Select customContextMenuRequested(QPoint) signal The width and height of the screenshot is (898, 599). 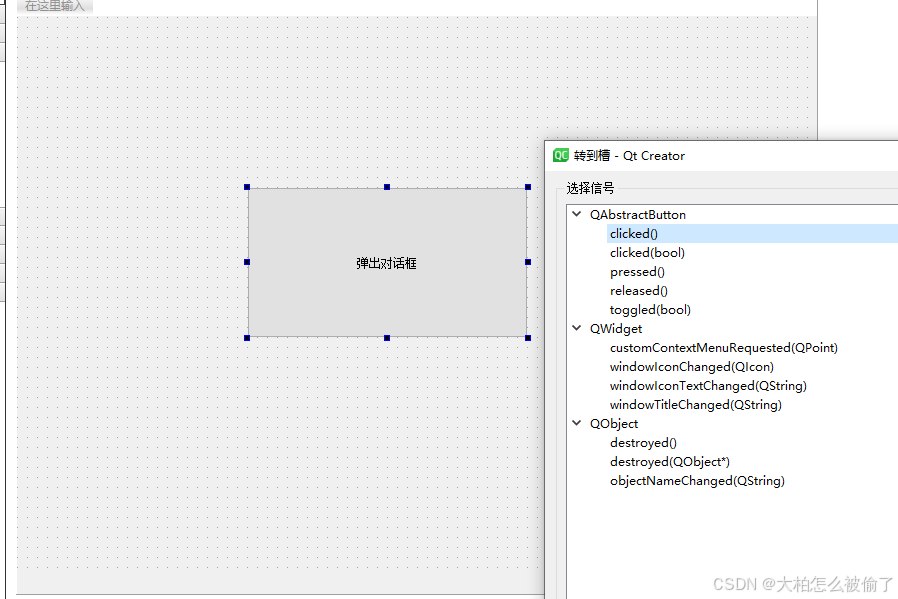pyautogui.click(x=723, y=348)
